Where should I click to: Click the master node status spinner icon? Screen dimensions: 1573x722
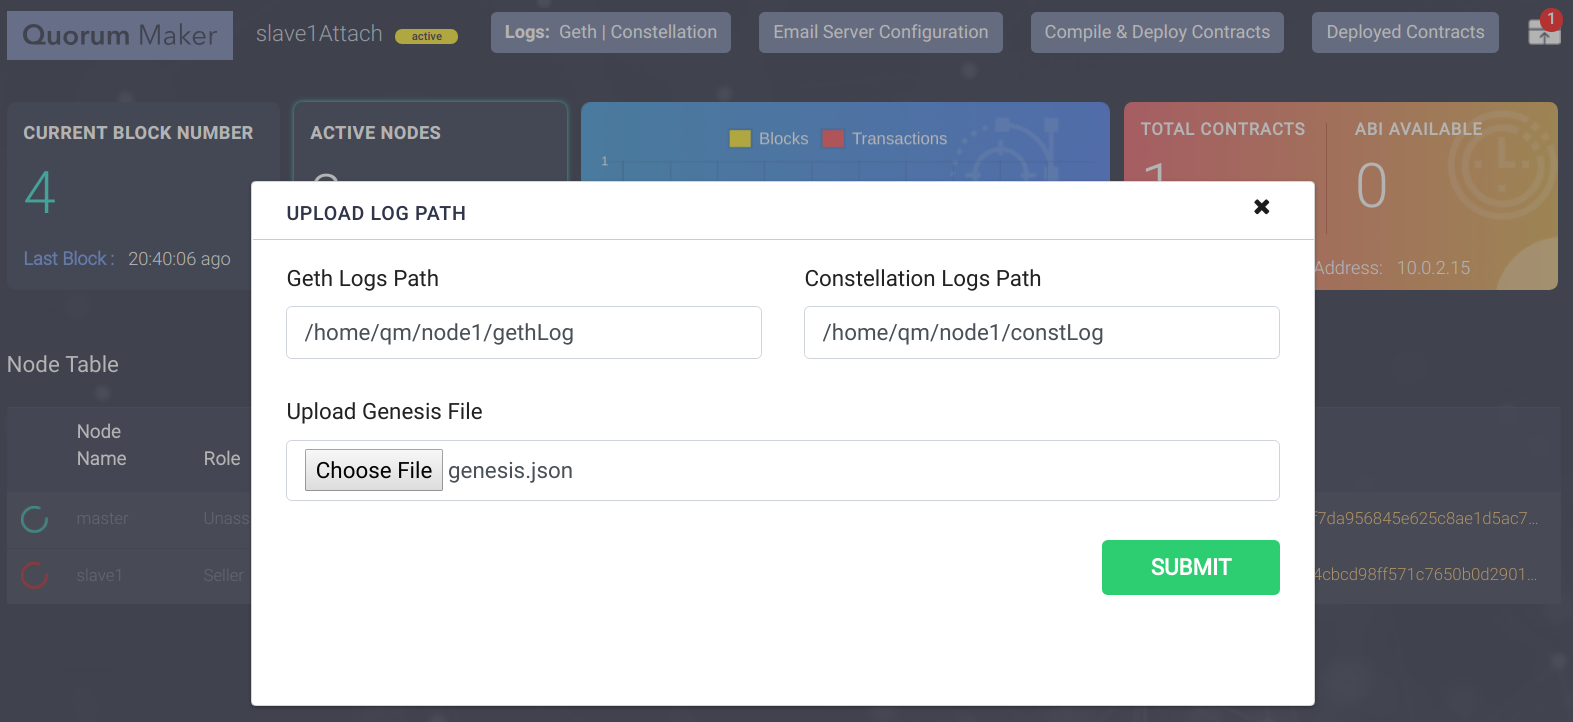point(35,519)
